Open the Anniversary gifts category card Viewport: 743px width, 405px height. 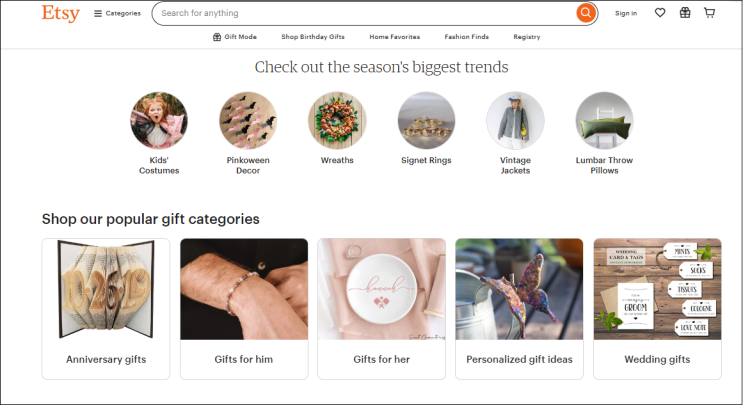coord(106,309)
